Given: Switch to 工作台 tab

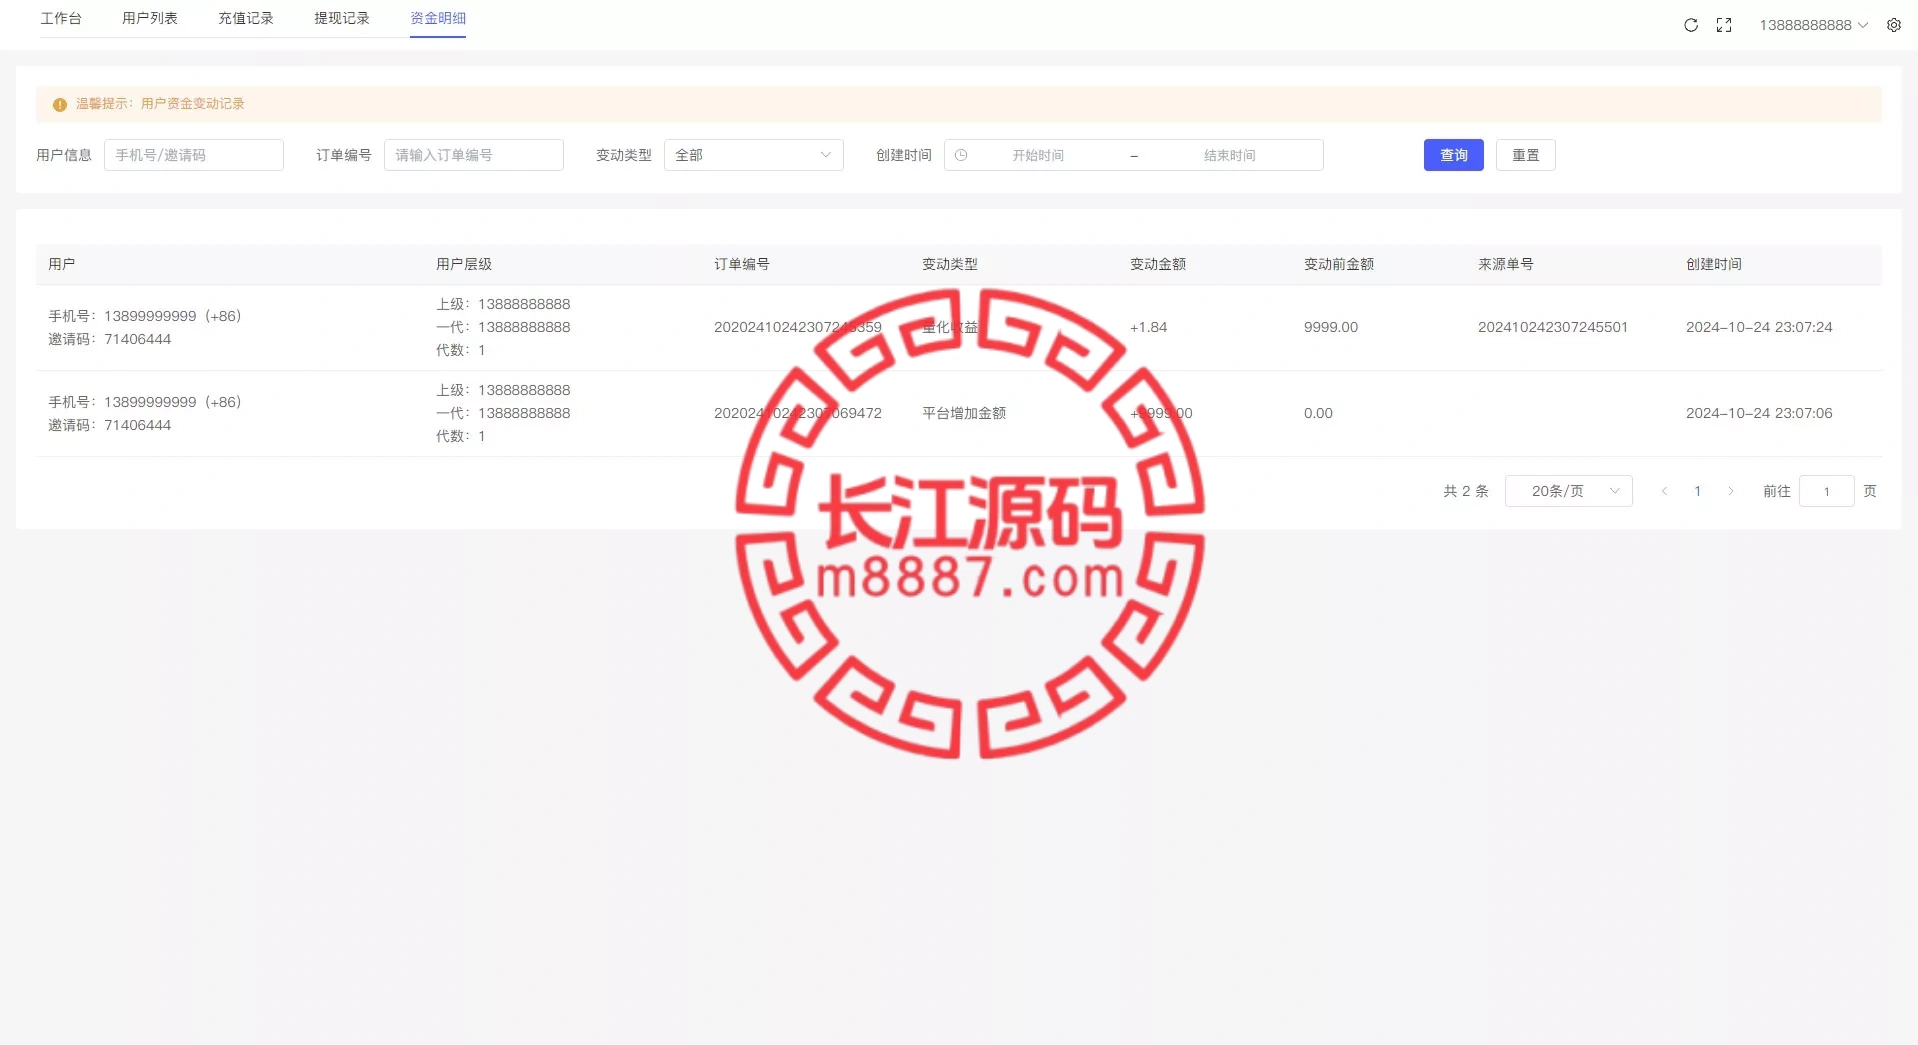Looking at the screenshot, I should pyautogui.click(x=61, y=18).
